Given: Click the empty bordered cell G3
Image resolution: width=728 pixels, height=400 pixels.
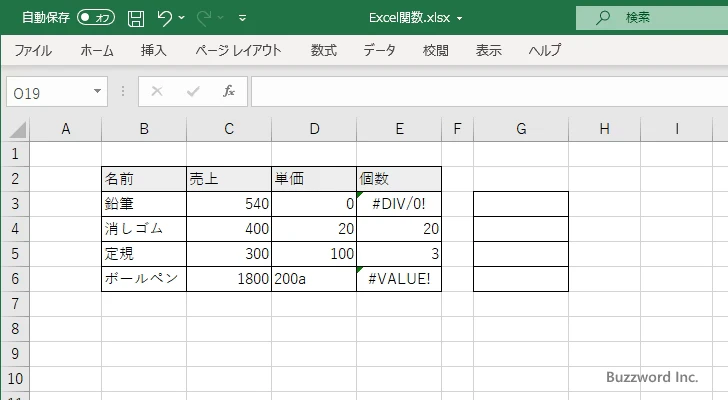Looking at the screenshot, I should tap(521, 204).
